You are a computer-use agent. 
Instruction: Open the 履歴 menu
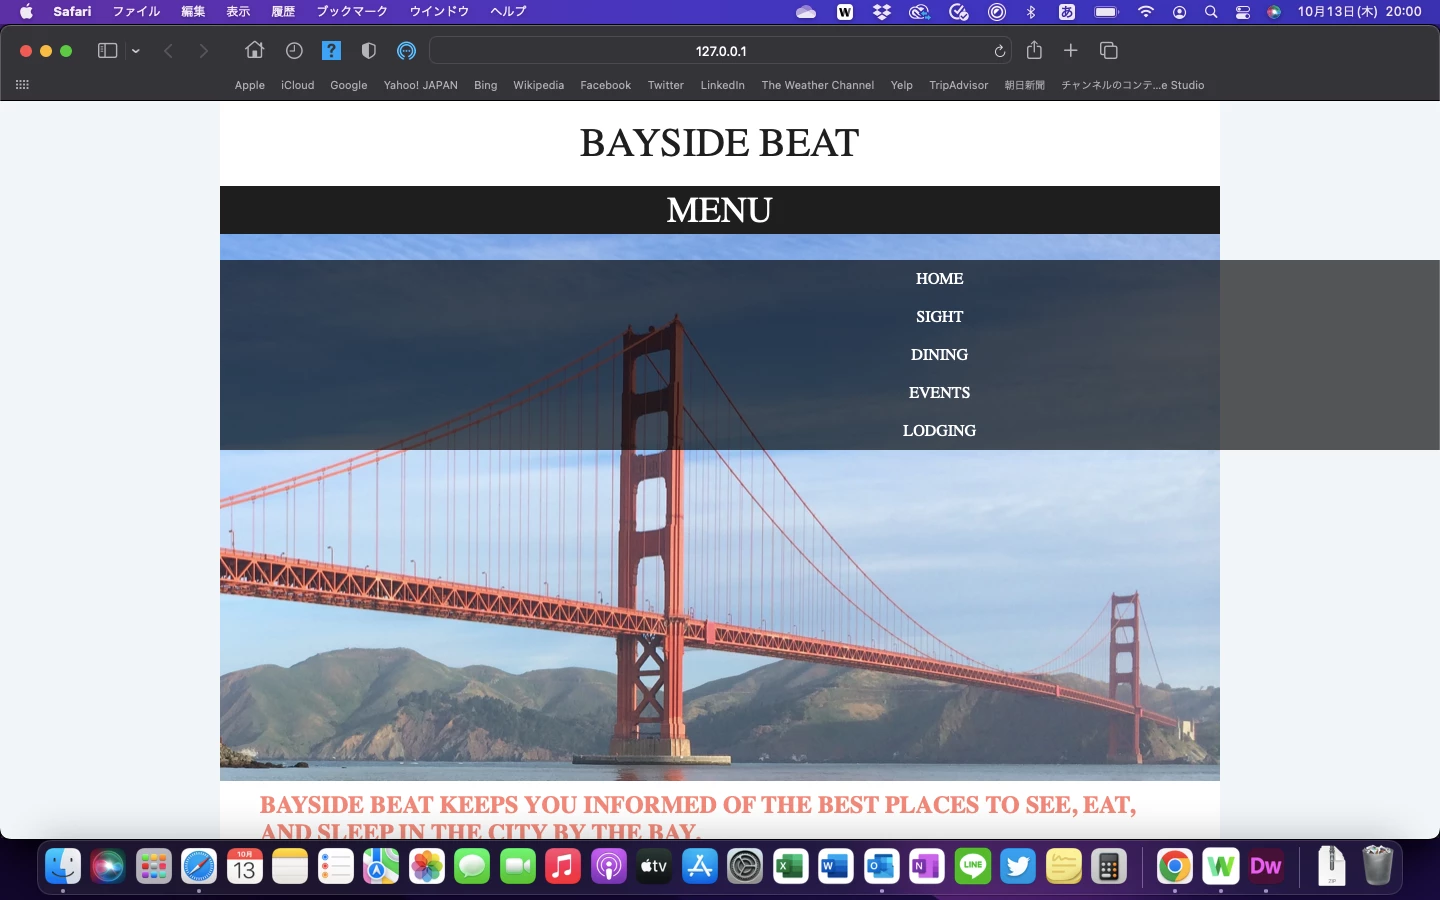[283, 12]
